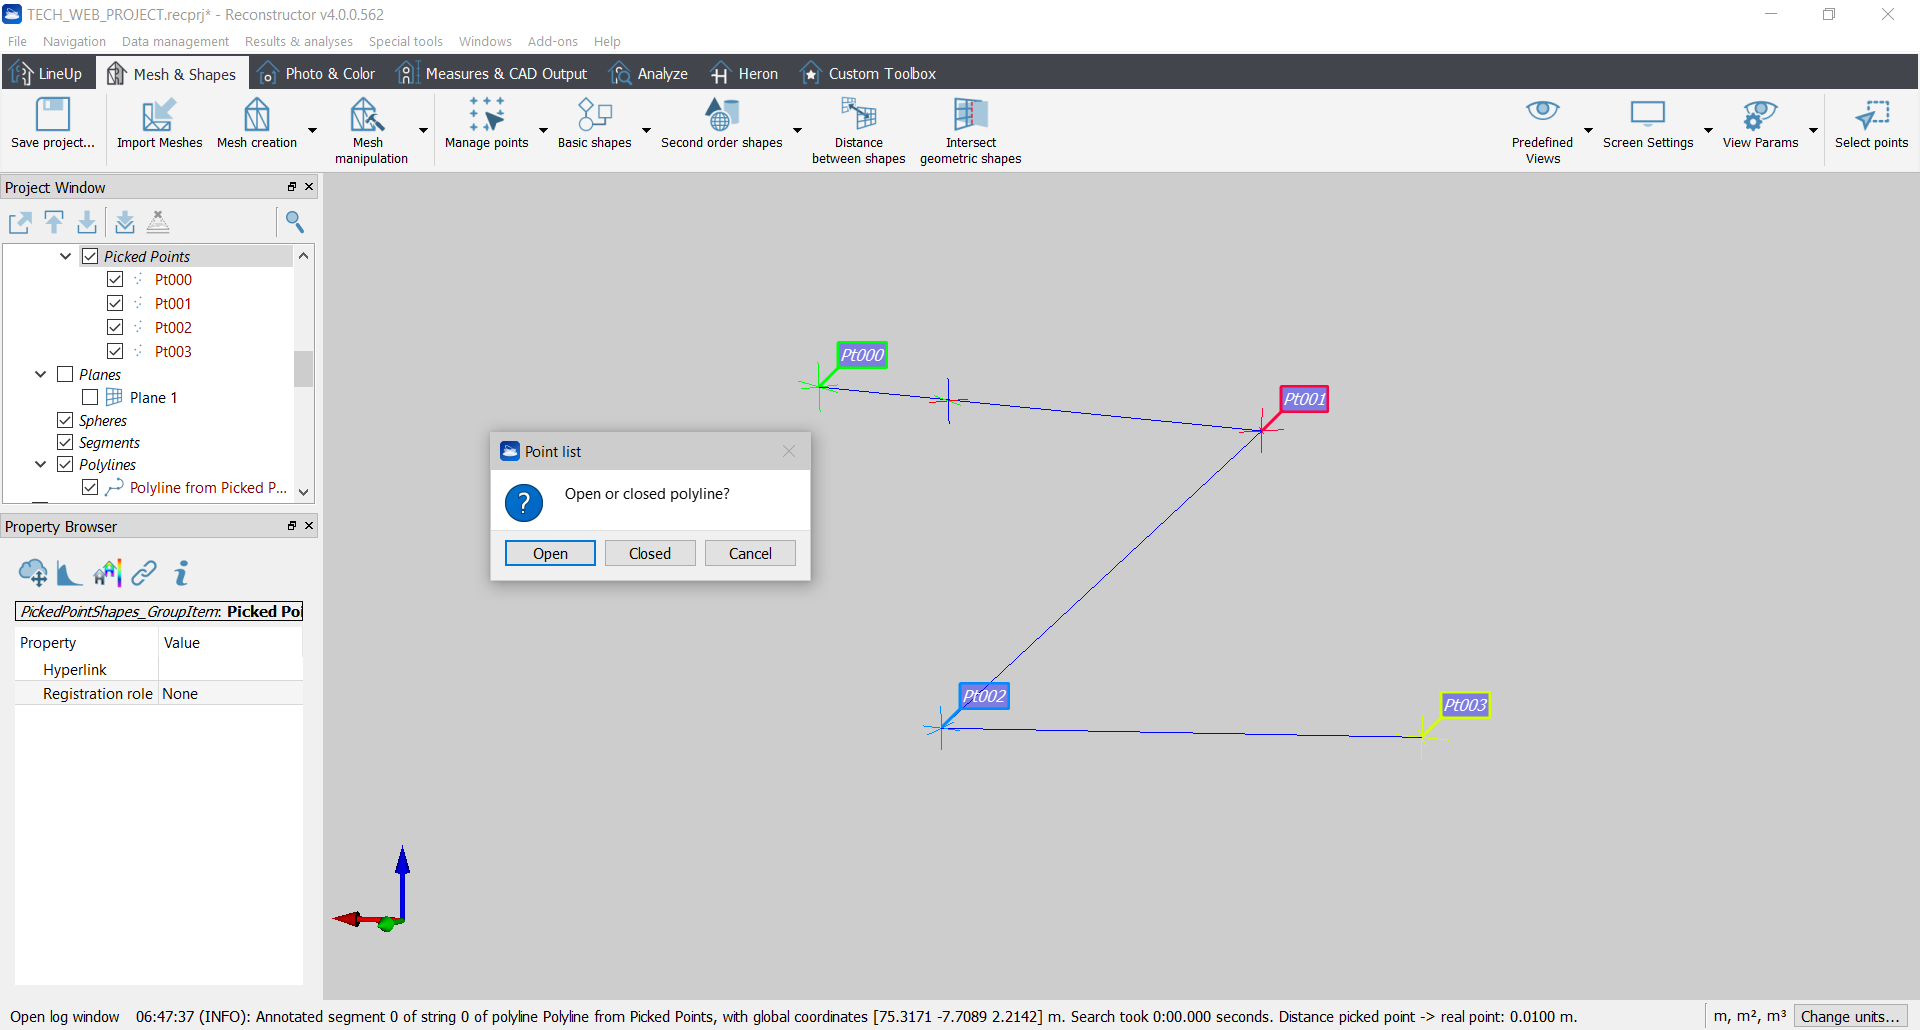The width and height of the screenshot is (1920, 1030).
Task: Open the Data management menu
Action: [175, 41]
